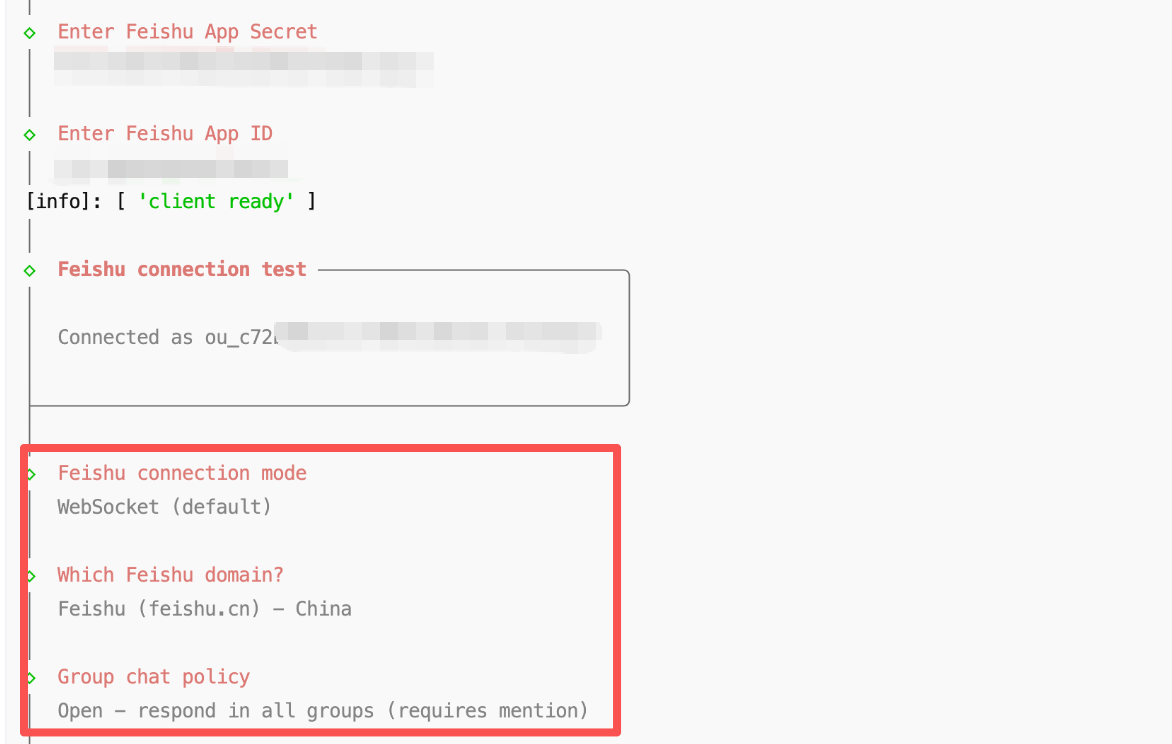Click the diamond marker beside Group chat policy
The width and height of the screenshot is (1172, 744).
click(32, 678)
